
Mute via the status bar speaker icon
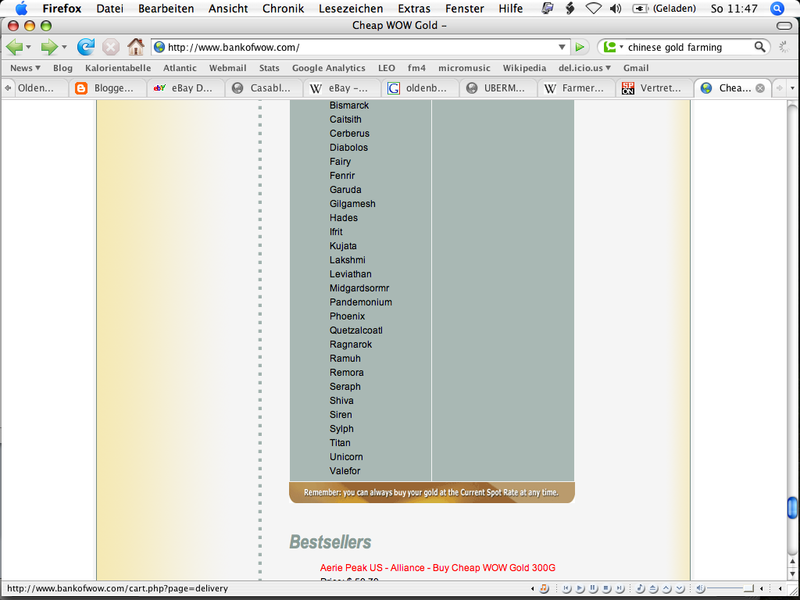700,588
